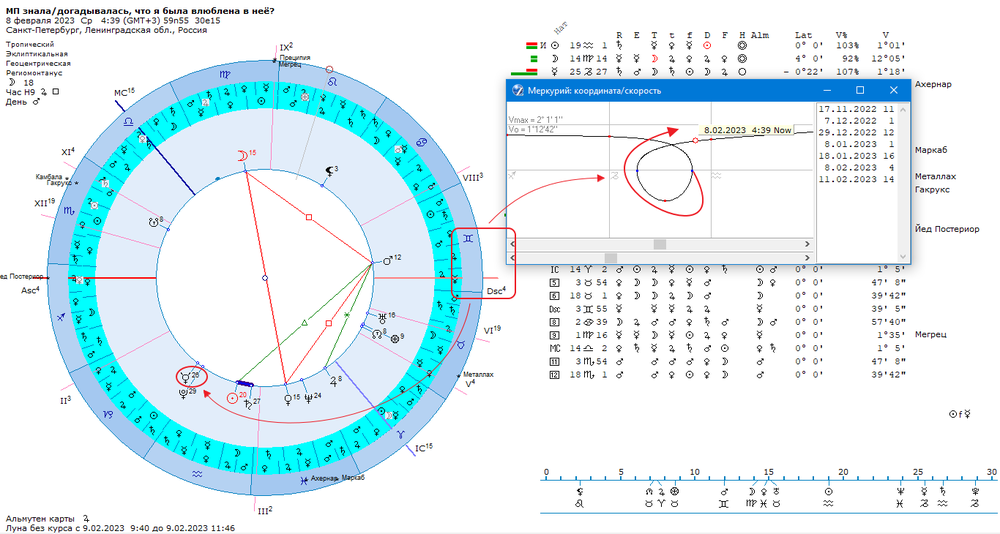Select the Sun glyph in the planets table's first row
Viewport: 1000px width, 534px height.
click(555, 45)
